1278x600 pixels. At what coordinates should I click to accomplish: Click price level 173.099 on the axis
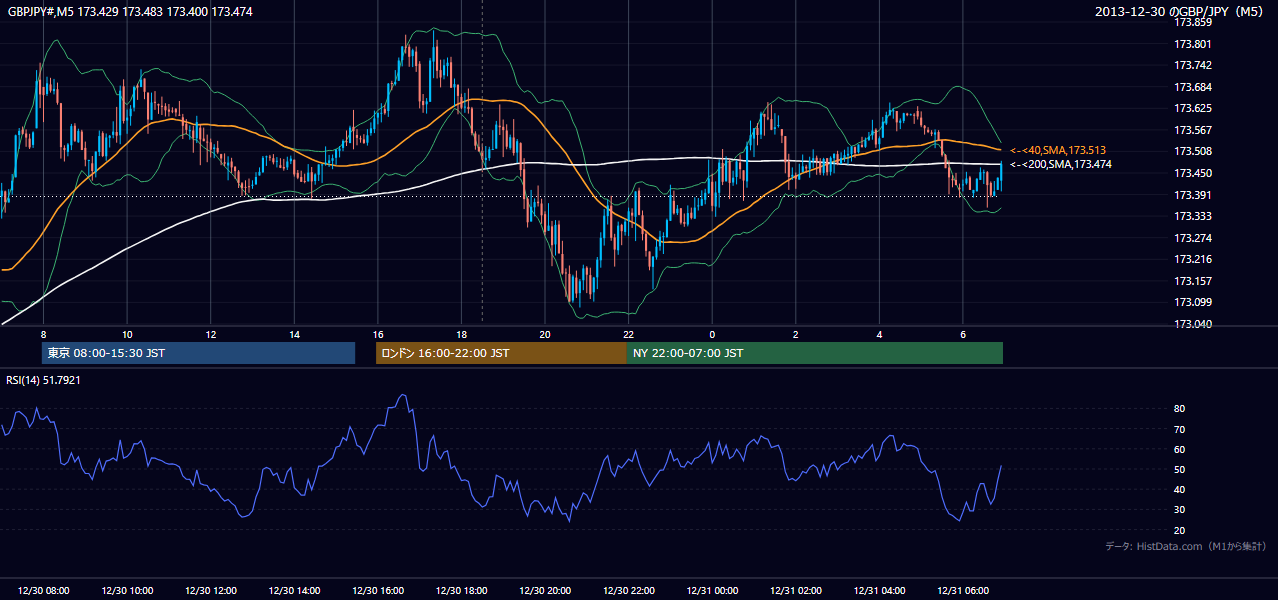click(x=1194, y=302)
